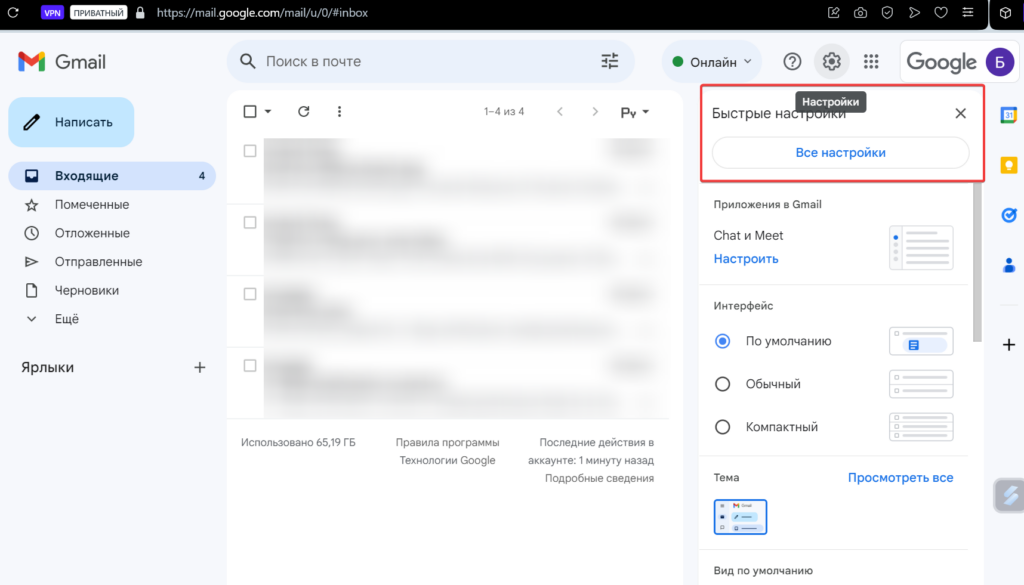1024x585 pixels.
Task: Open the select dropdown arrow
Action: coord(268,112)
